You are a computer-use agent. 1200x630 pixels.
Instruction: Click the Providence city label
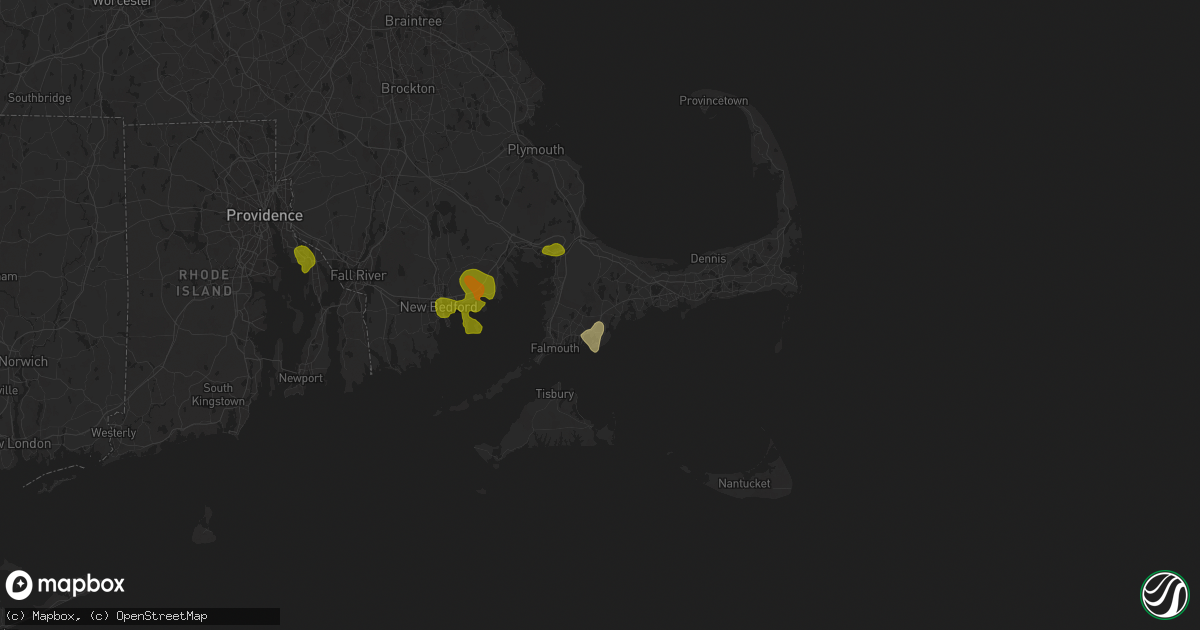click(x=264, y=215)
